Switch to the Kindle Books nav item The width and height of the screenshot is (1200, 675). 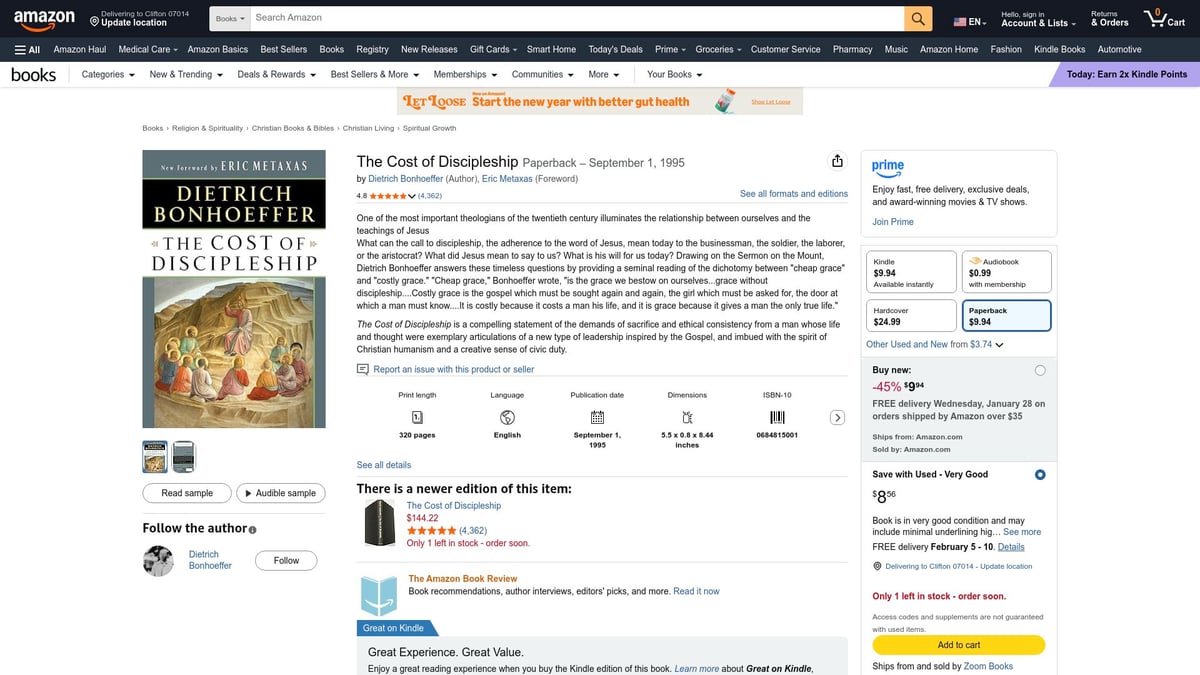pyautogui.click(x=1059, y=49)
